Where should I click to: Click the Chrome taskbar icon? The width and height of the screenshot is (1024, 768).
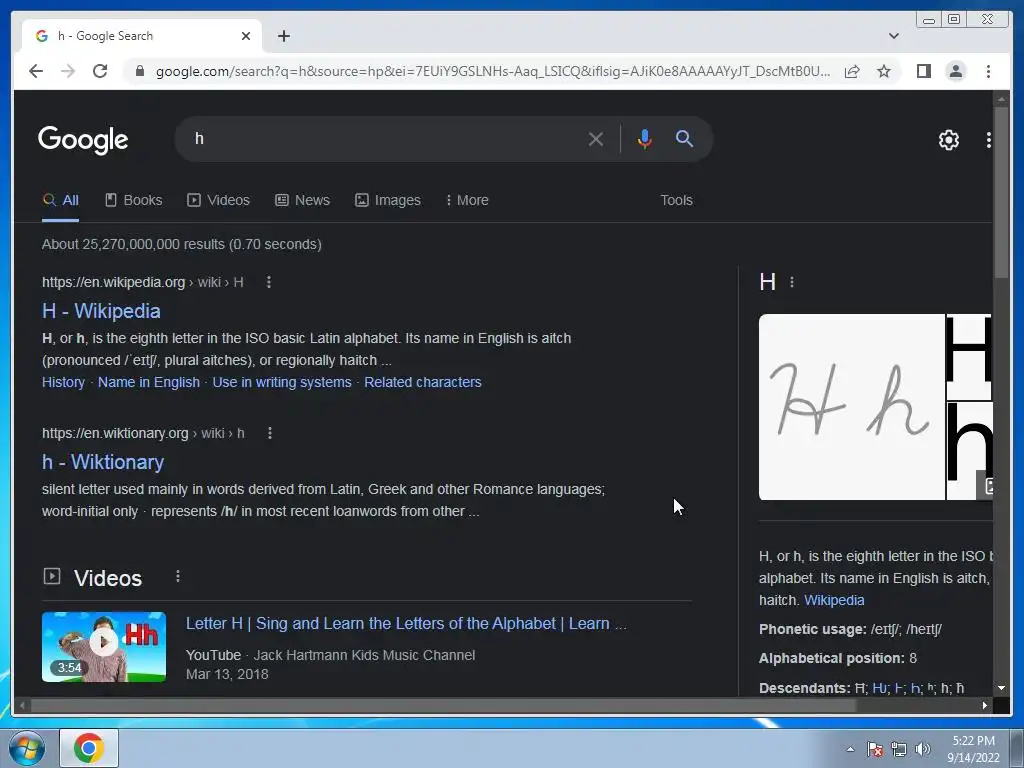pos(89,748)
